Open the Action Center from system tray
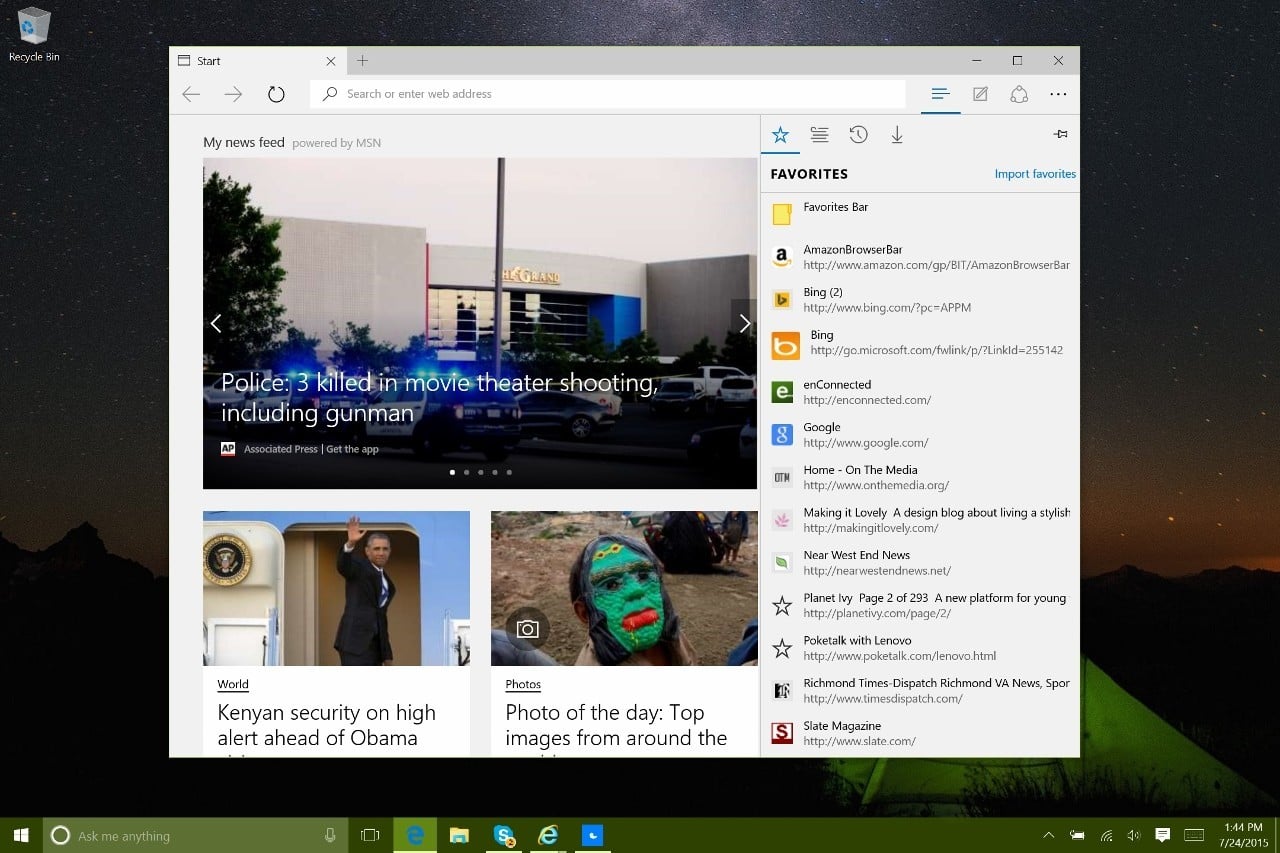 (1162, 835)
